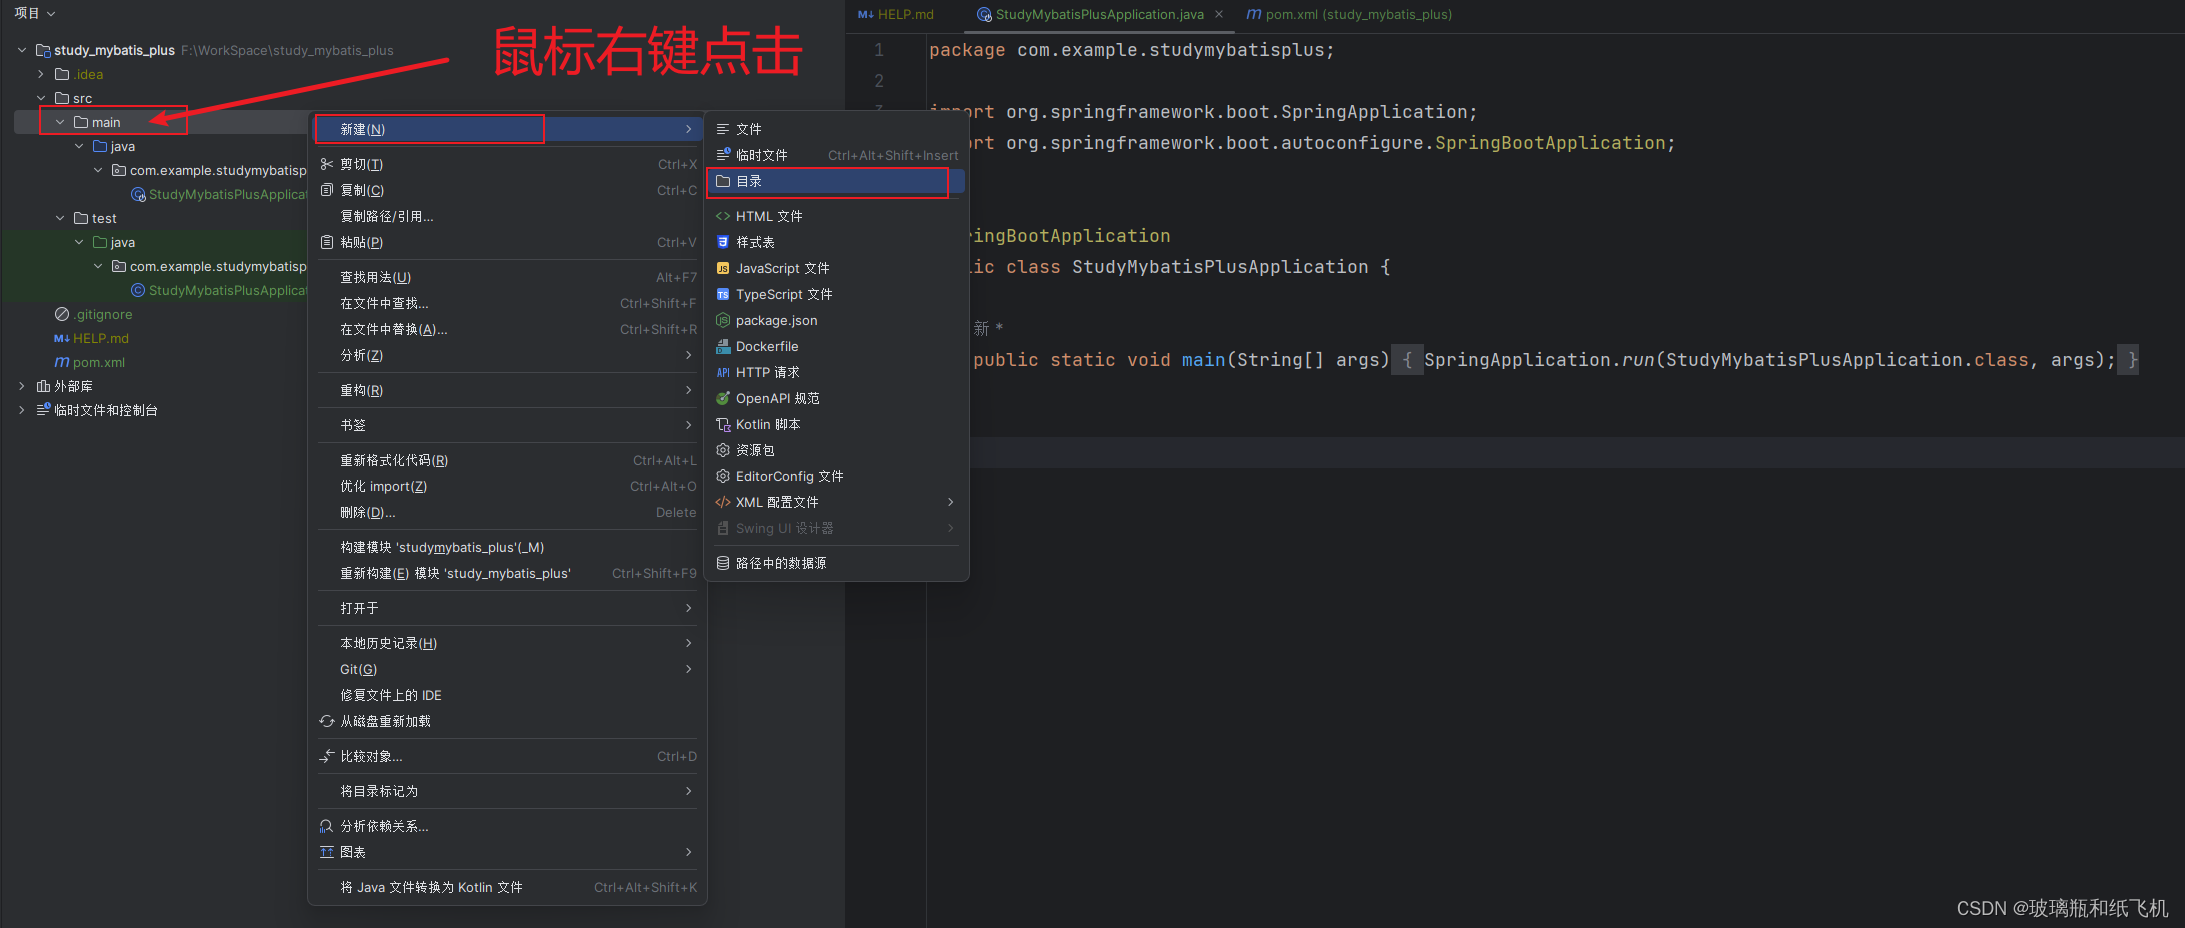The width and height of the screenshot is (2185, 928).
Task: Click the package.json icon
Action: pos(723,320)
